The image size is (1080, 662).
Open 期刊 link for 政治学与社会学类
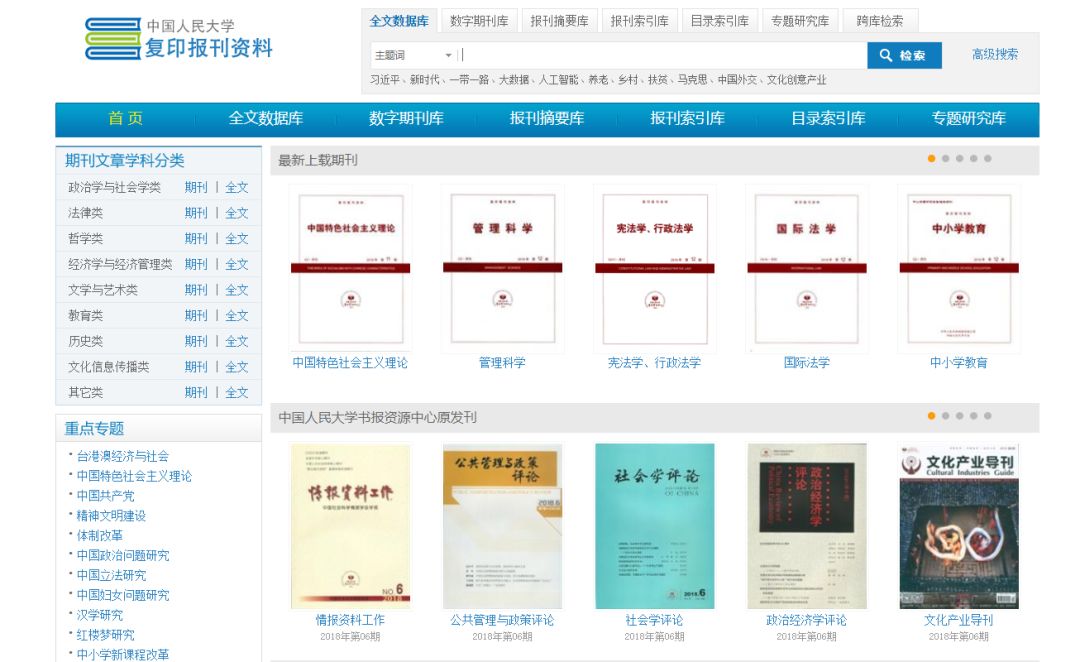coord(196,187)
